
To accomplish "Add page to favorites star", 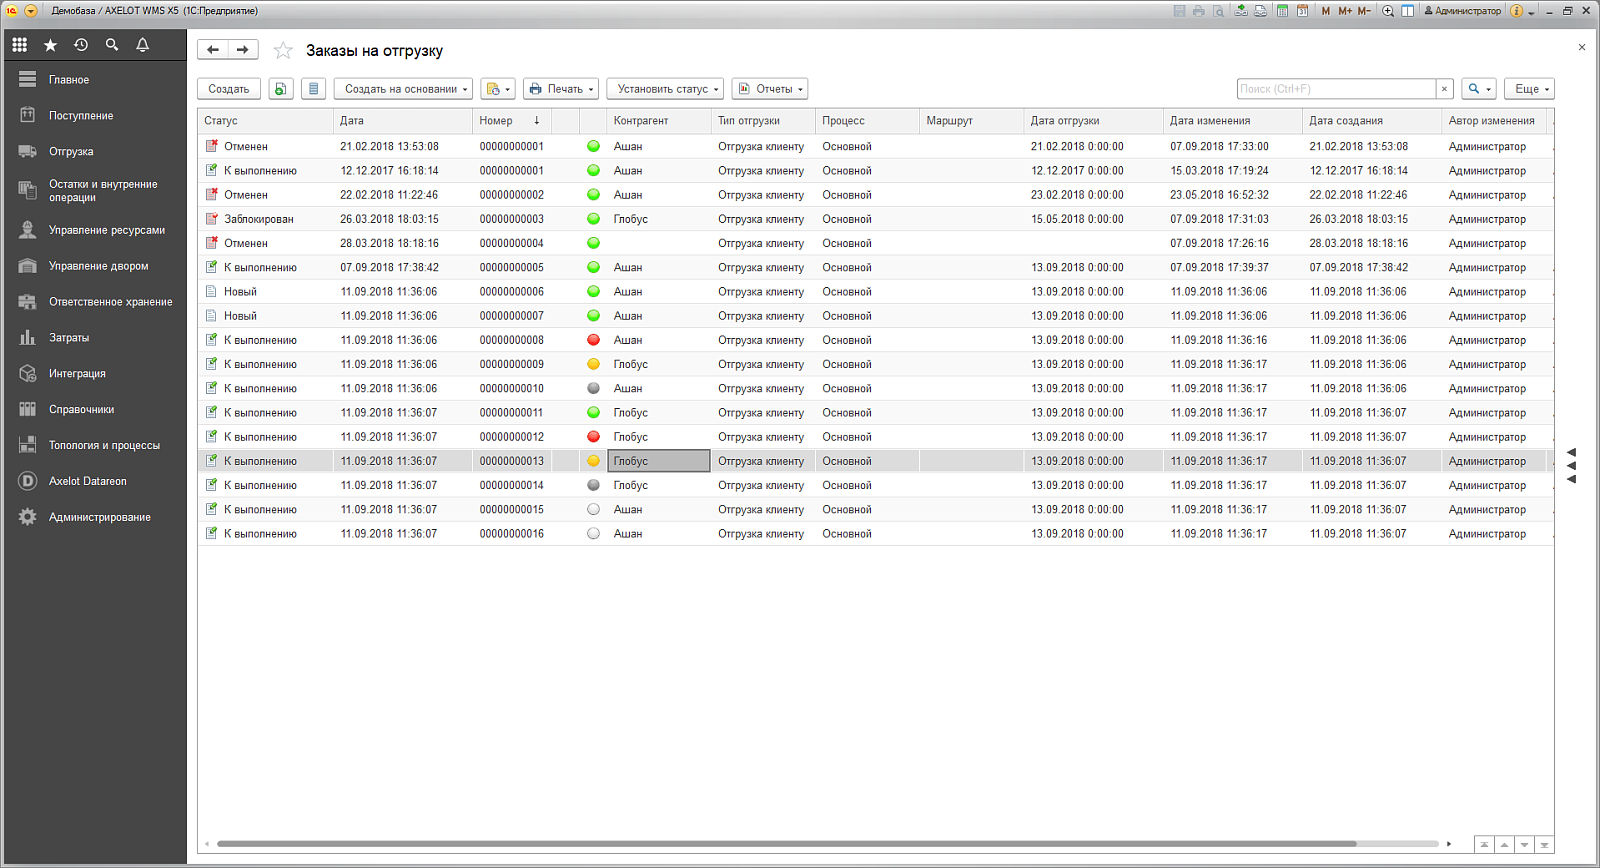I will click(283, 50).
